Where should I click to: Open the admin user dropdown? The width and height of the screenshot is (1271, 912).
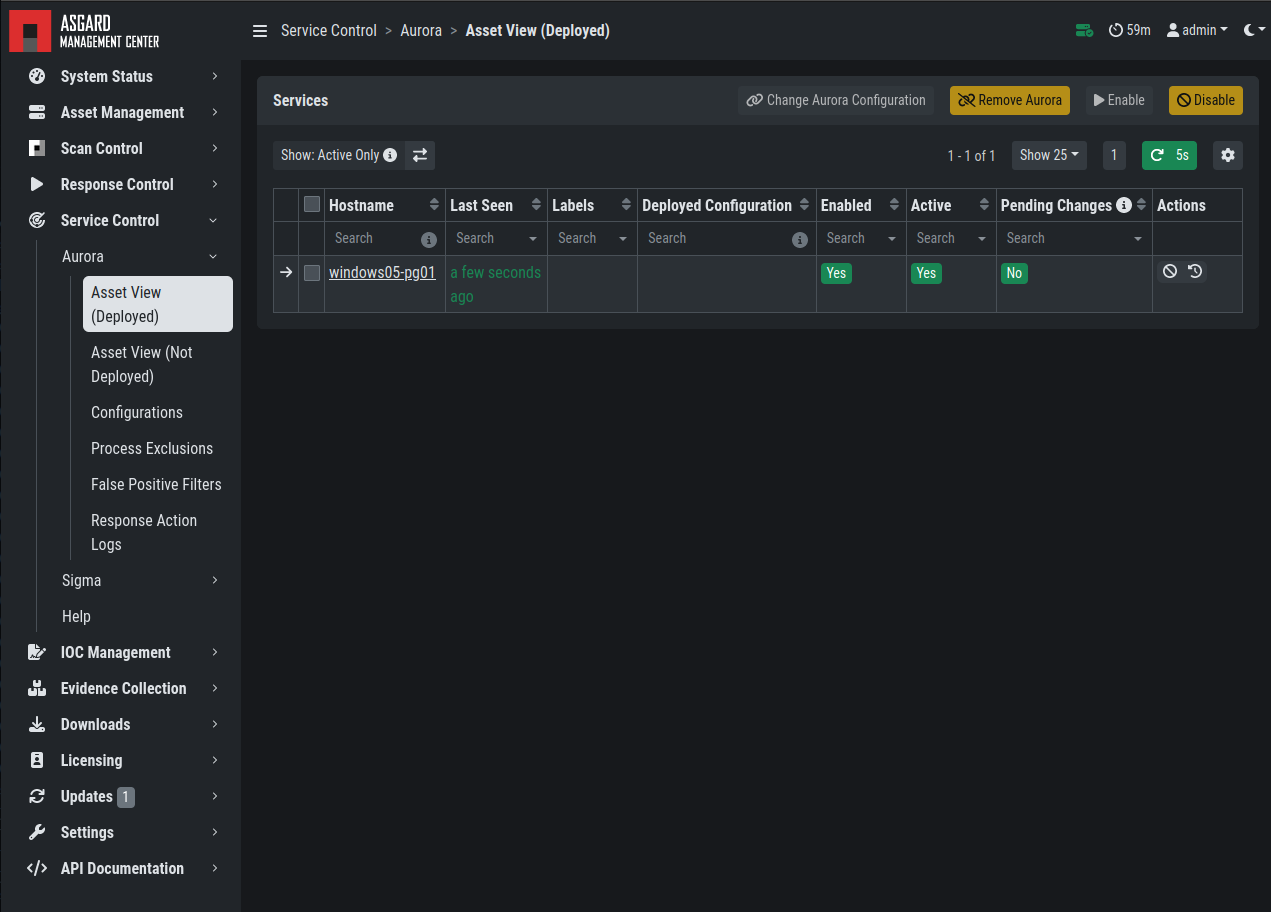[x=1197, y=31]
